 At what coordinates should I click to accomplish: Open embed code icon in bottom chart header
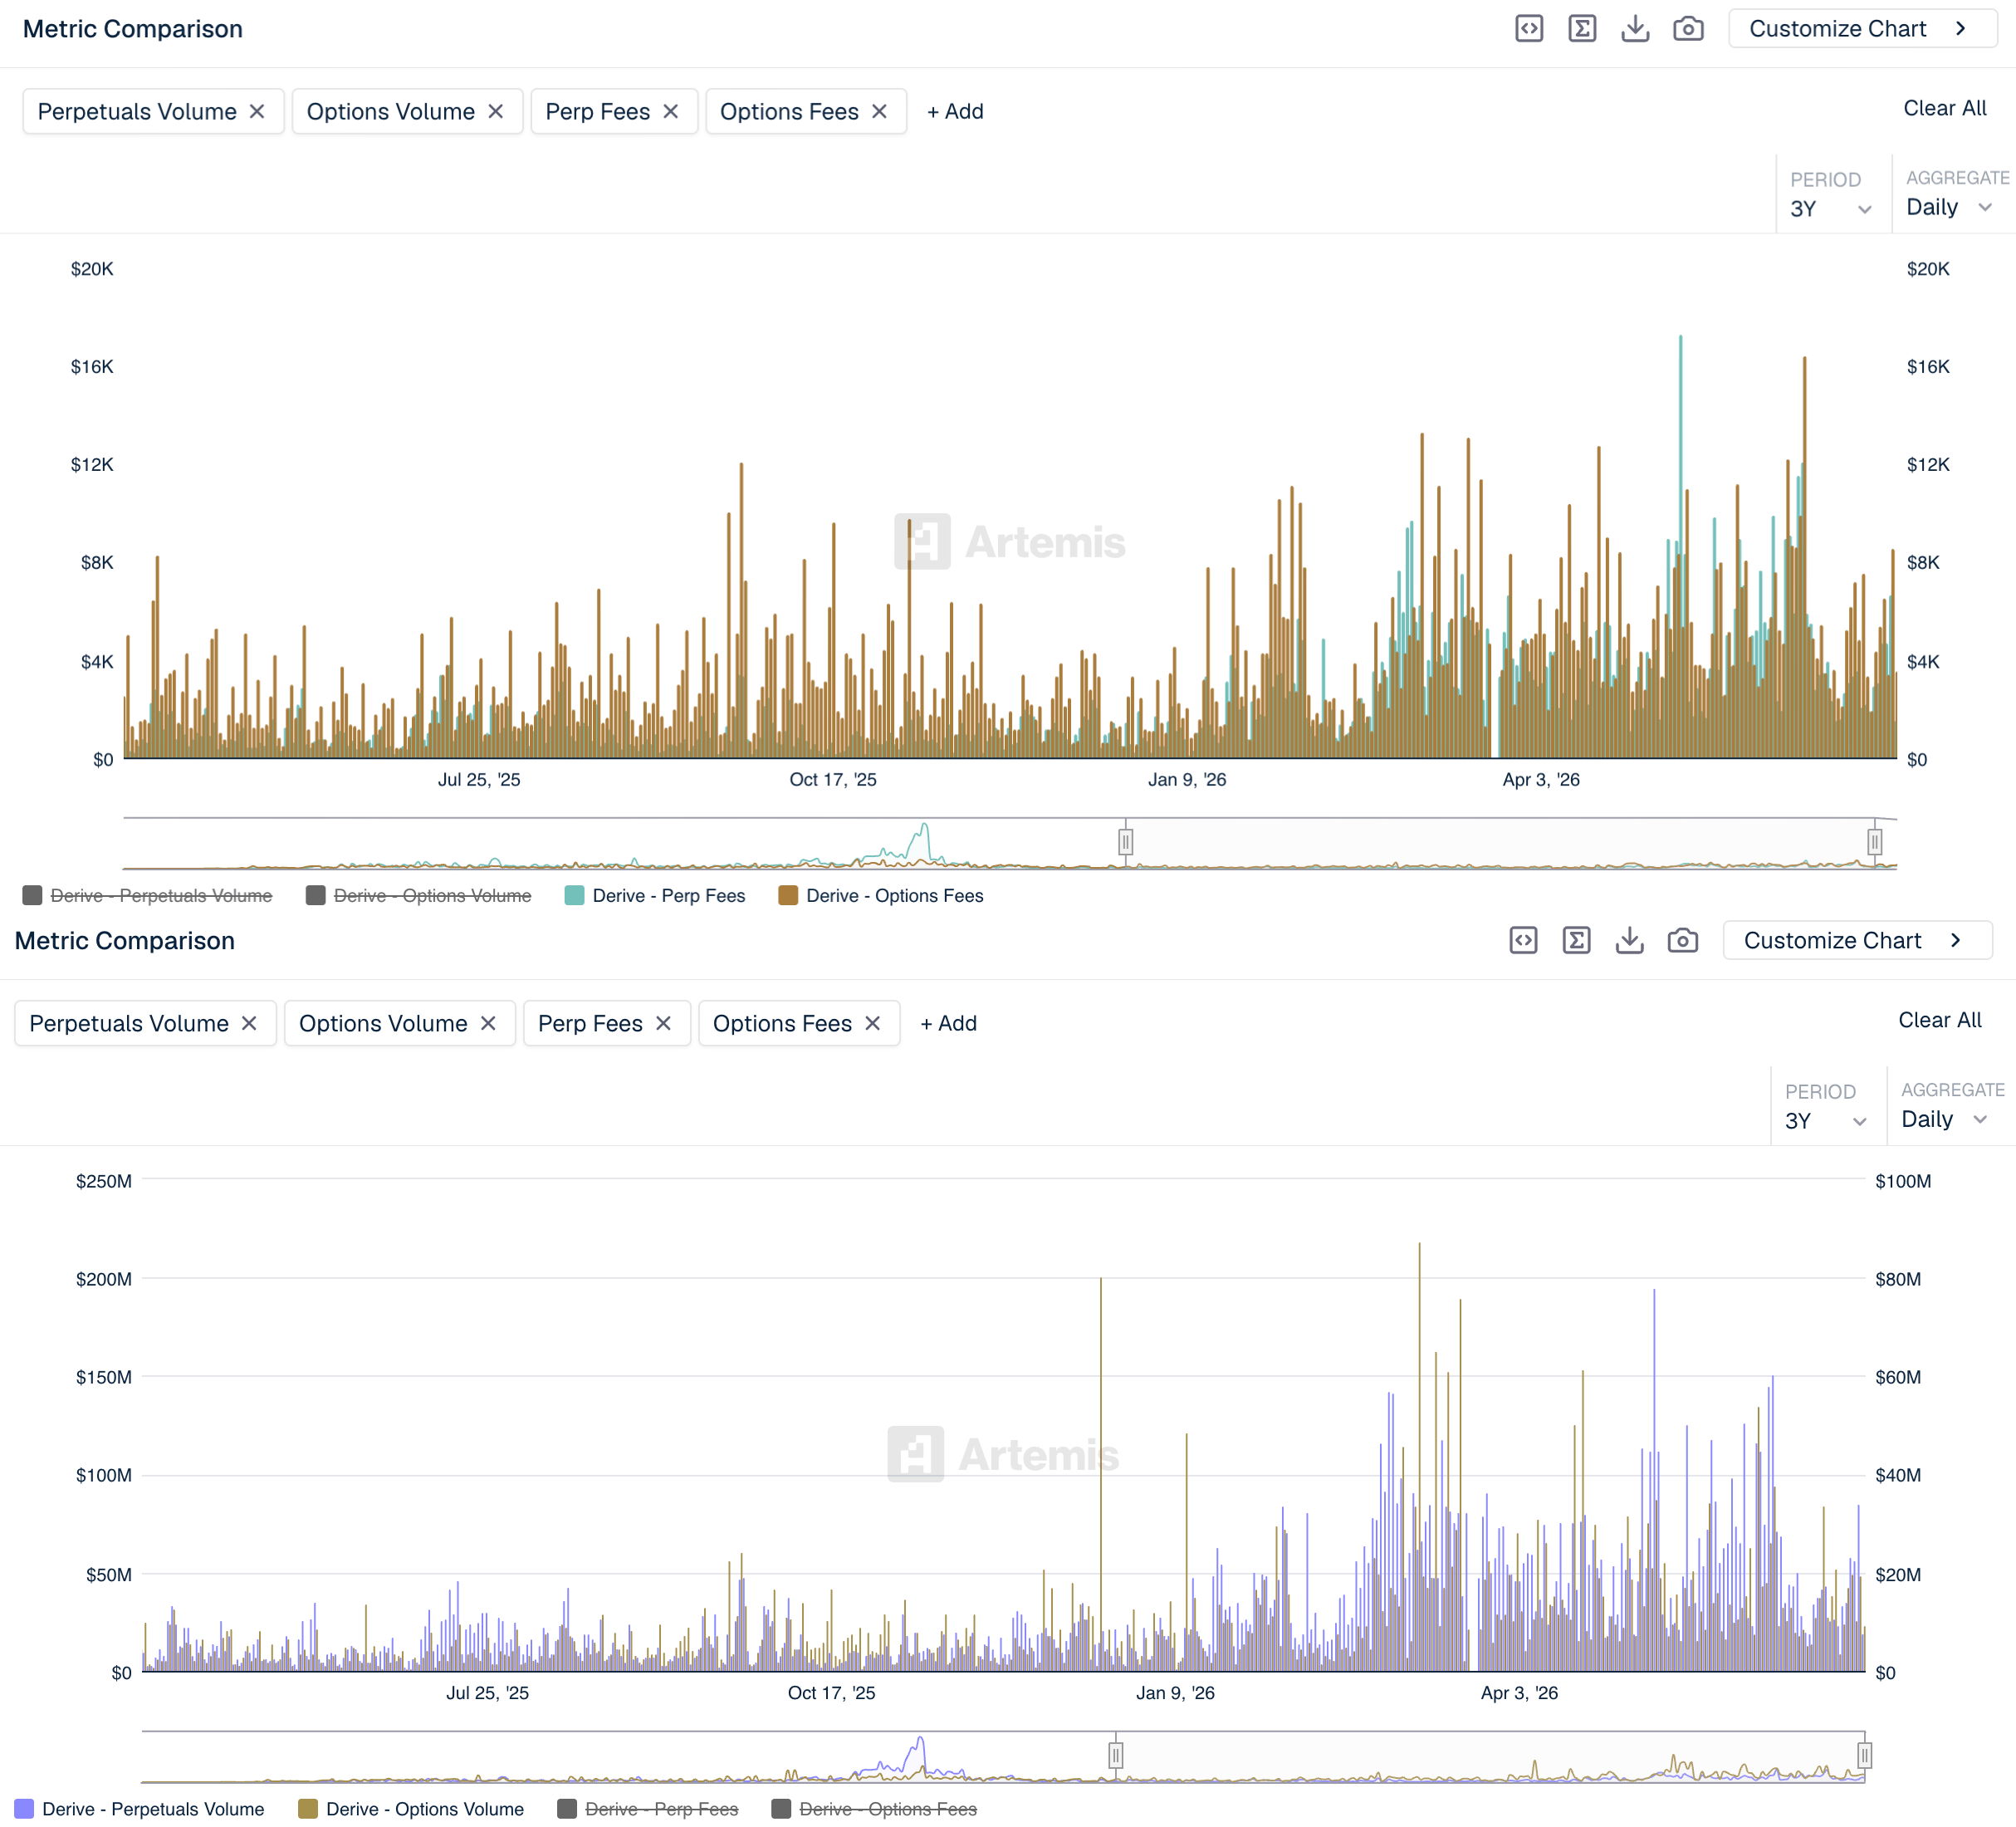click(x=1523, y=940)
